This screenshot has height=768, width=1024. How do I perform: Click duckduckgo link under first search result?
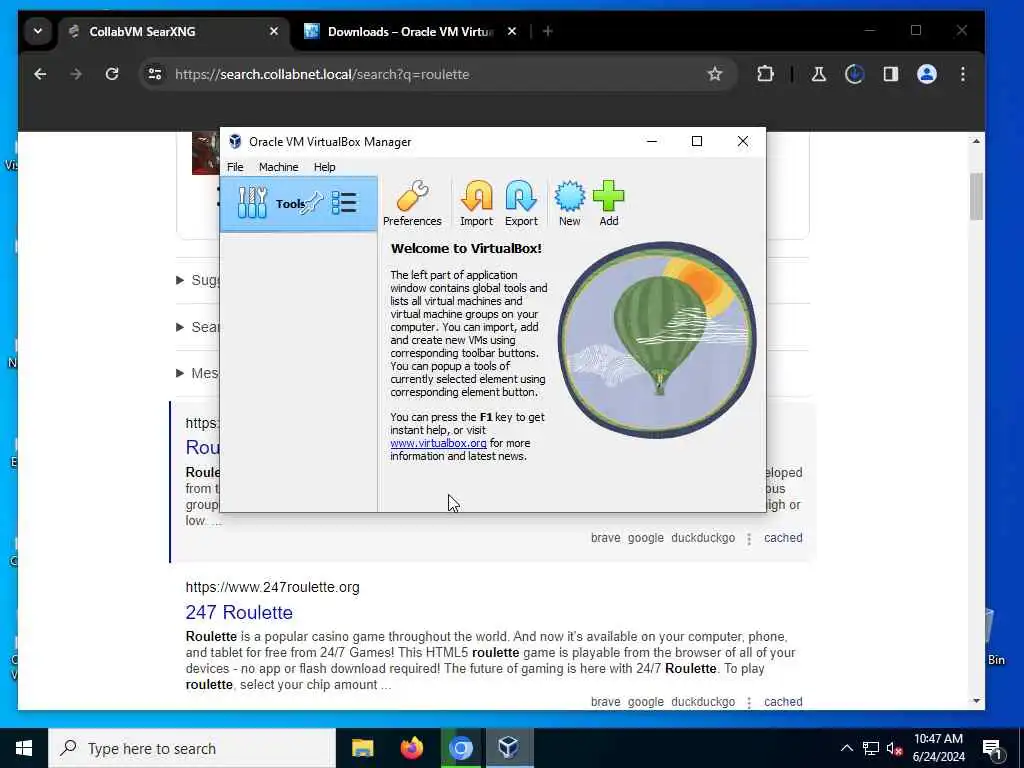(x=703, y=538)
